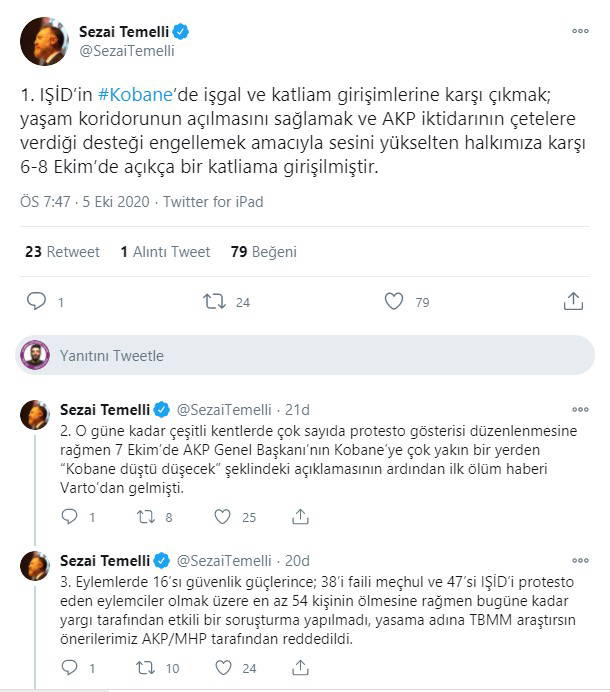The width and height of the screenshot is (610, 692).
Task: Open more options on the 21d reply
Action: (580, 409)
